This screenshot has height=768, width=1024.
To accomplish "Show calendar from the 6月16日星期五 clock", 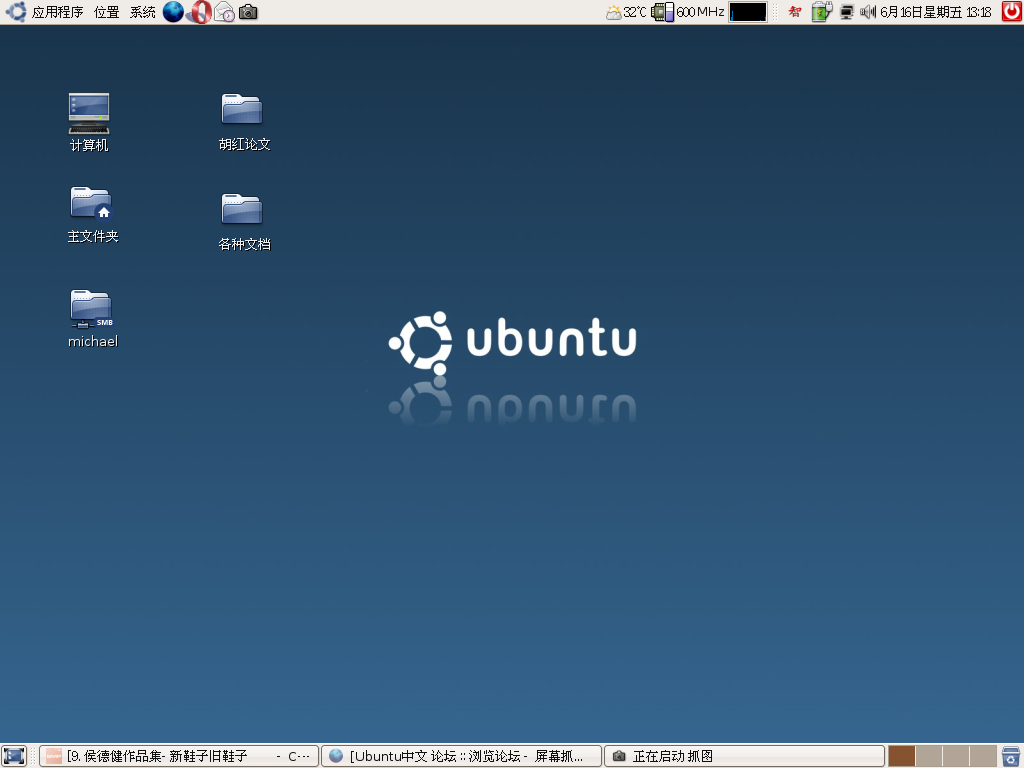I will tap(936, 12).
